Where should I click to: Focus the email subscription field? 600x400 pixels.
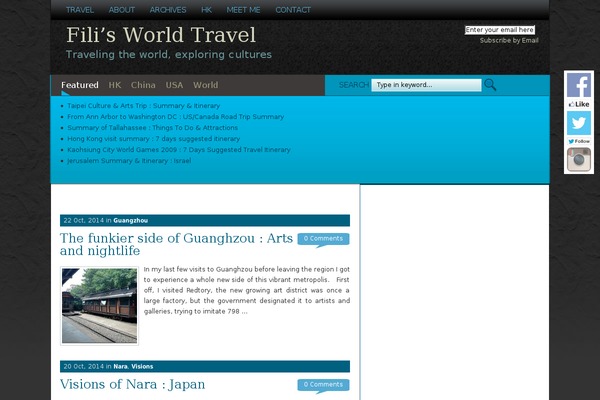pyautogui.click(x=500, y=30)
